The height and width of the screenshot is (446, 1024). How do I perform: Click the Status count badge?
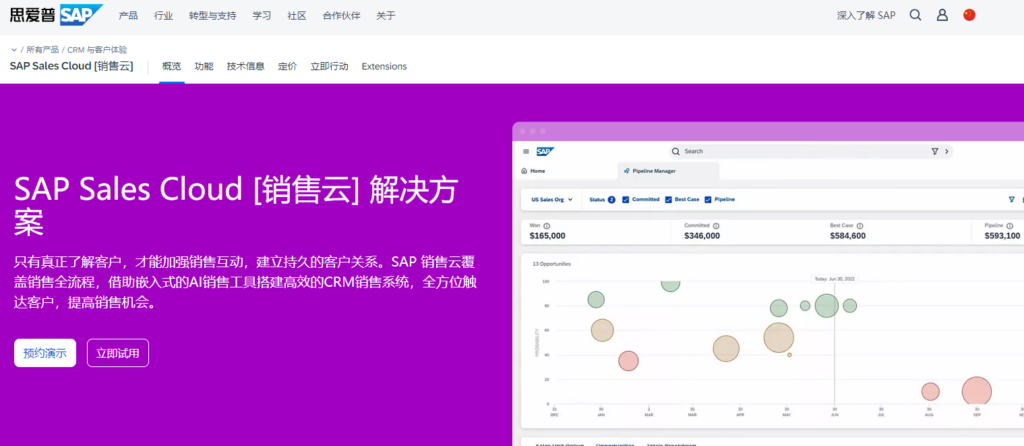point(611,200)
